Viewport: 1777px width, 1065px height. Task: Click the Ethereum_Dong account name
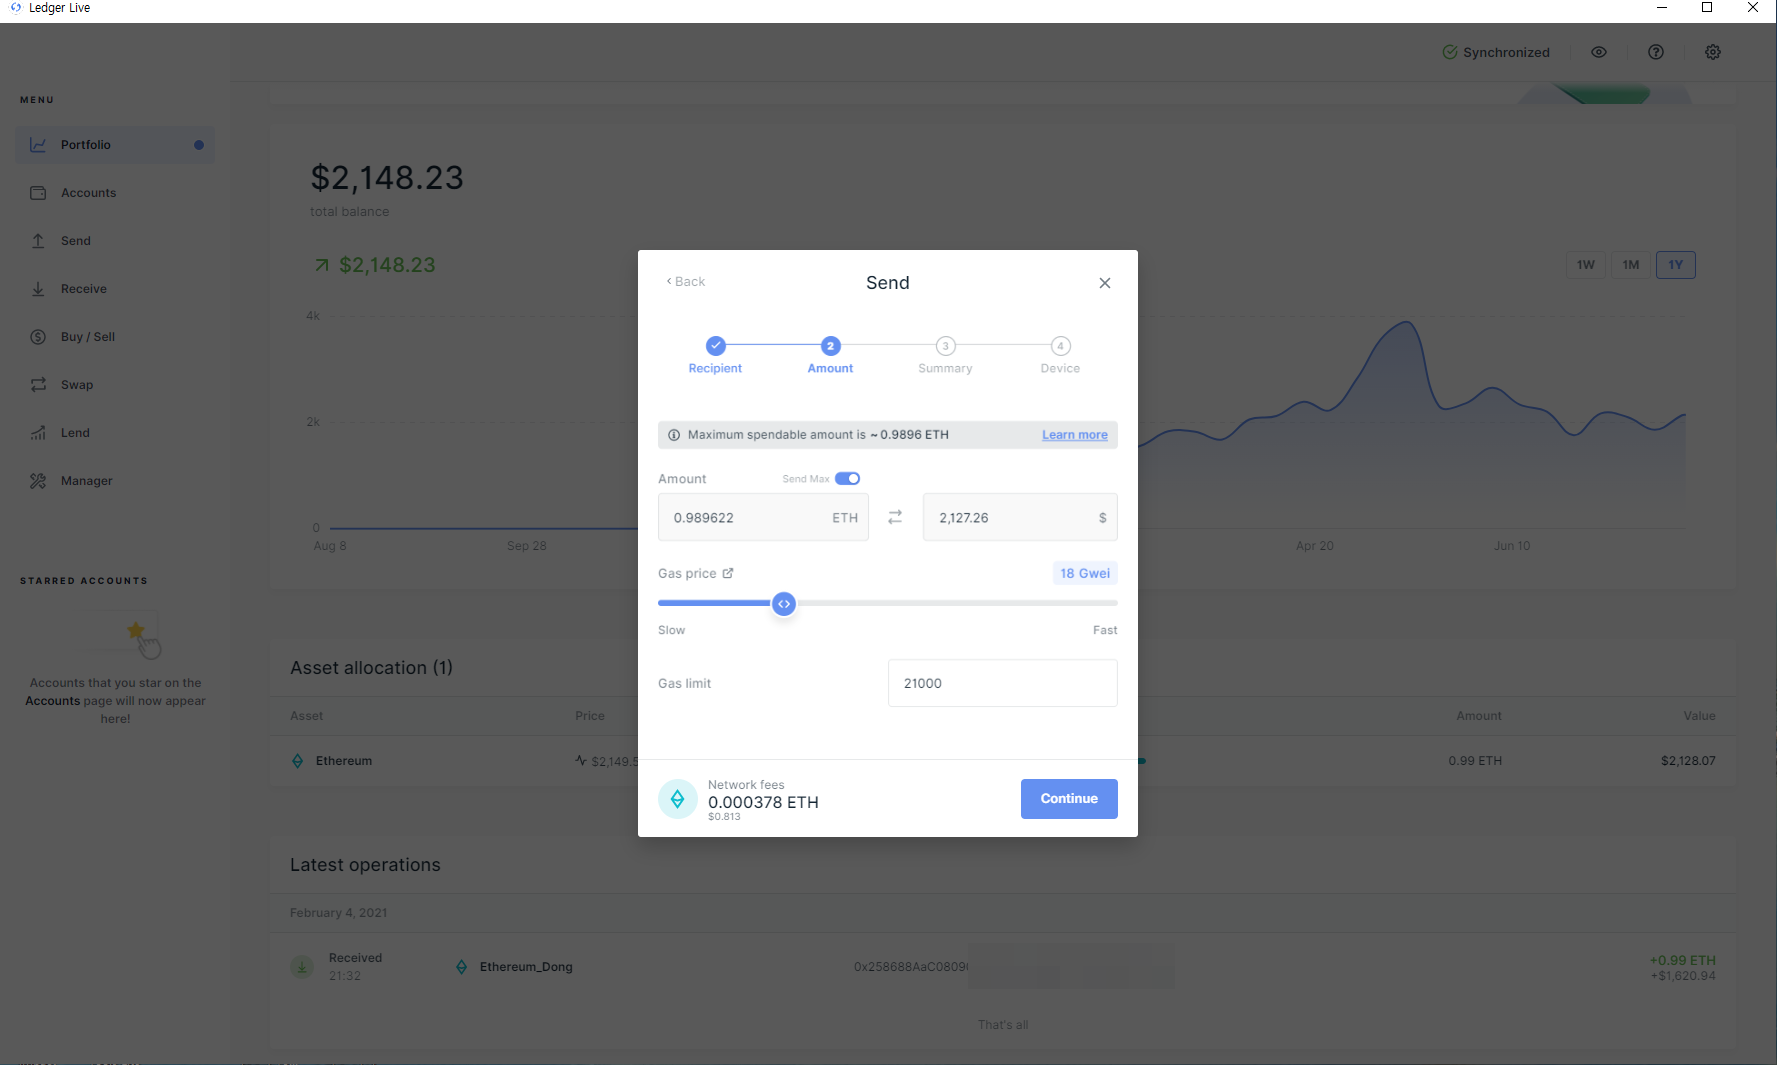tap(526, 967)
